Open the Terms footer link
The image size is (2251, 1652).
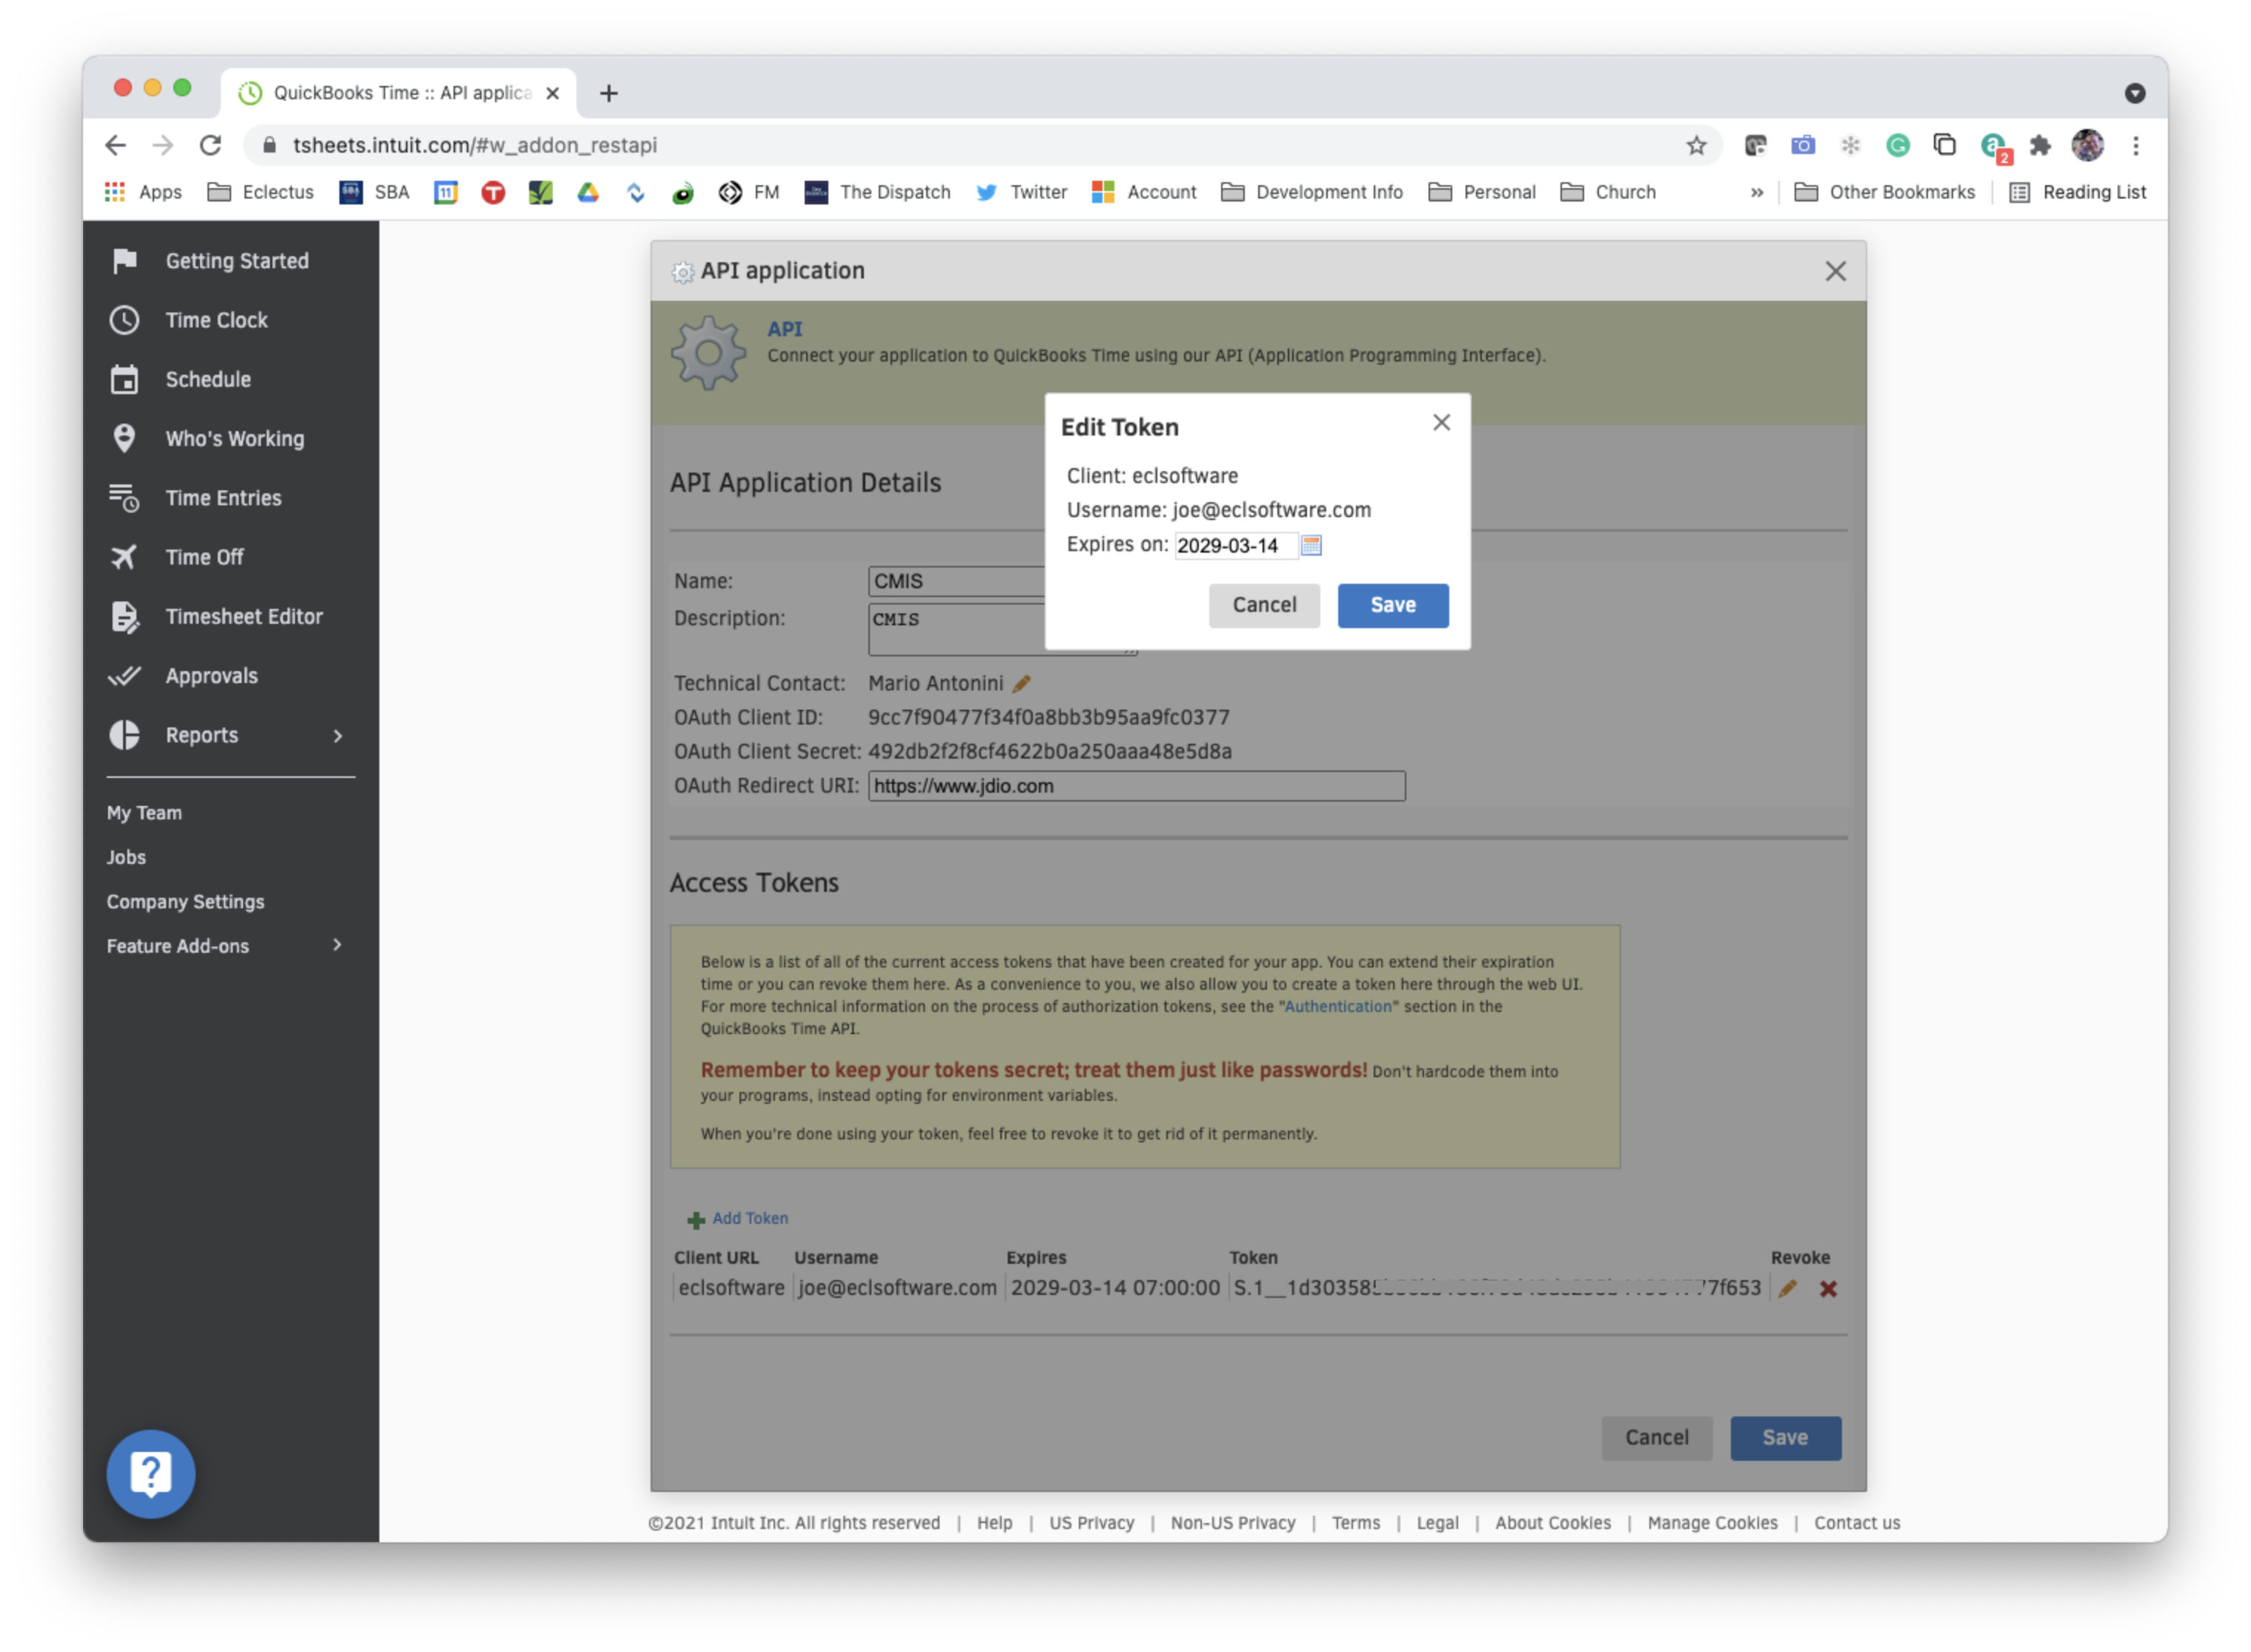coord(1355,1522)
